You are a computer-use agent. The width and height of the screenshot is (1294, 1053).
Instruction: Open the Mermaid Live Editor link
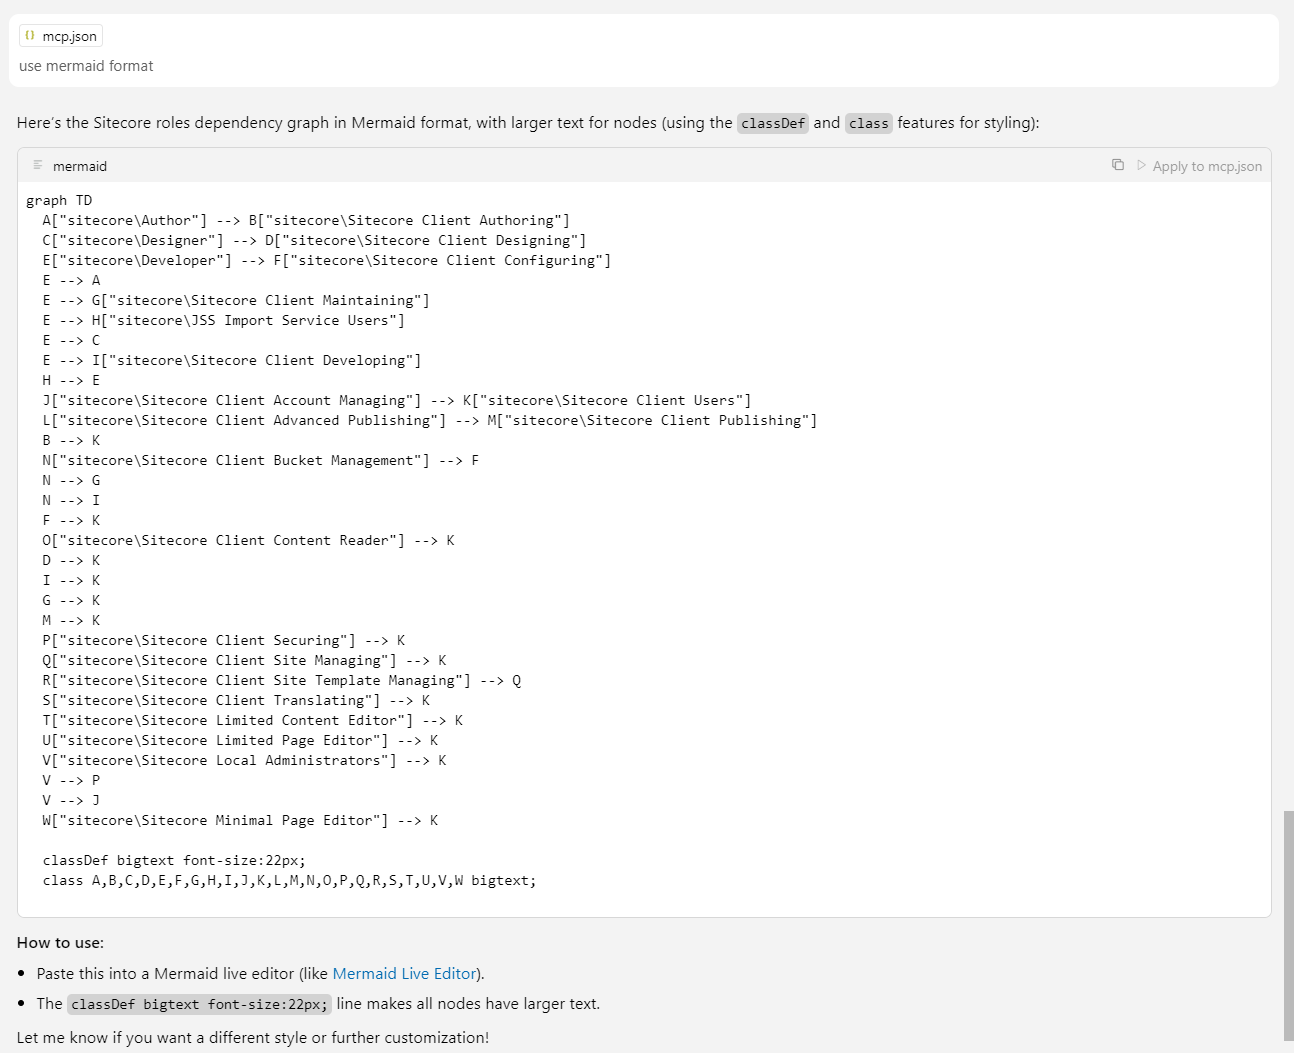coord(404,973)
